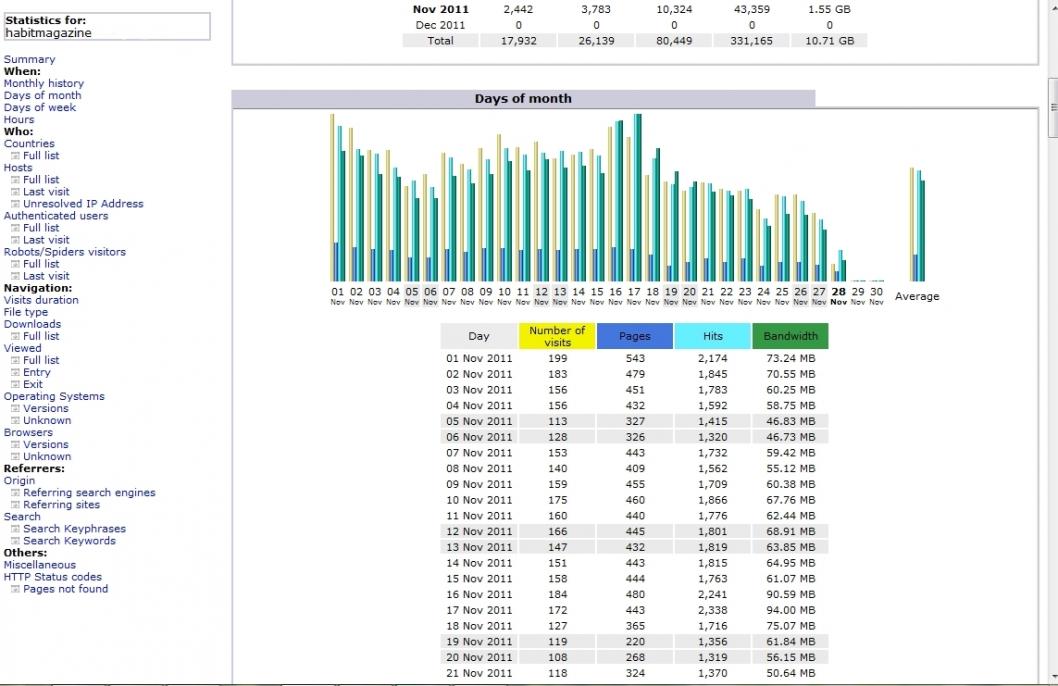Click the 01 Nov chart bars

click(x=337, y=197)
